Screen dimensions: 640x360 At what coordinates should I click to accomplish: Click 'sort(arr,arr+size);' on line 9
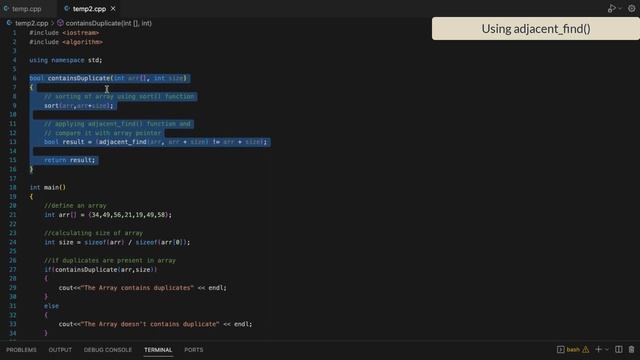pyautogui.click(x=78, y=106)
